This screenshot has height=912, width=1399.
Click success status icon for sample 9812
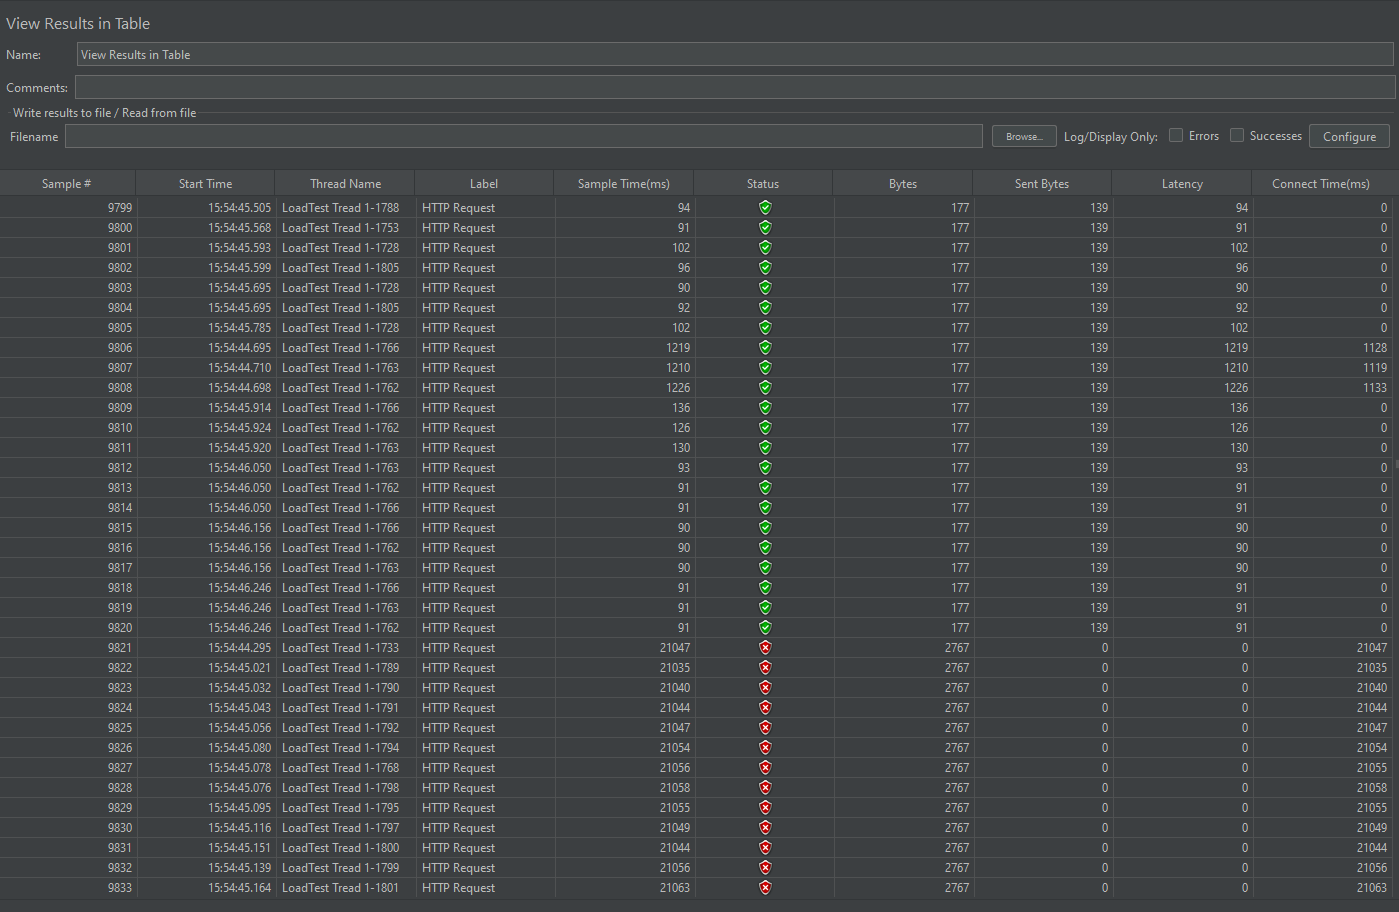765,468
